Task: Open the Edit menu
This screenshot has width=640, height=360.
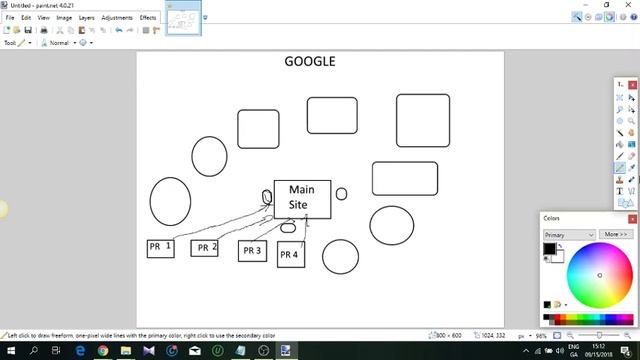Action: pos(26,18)
